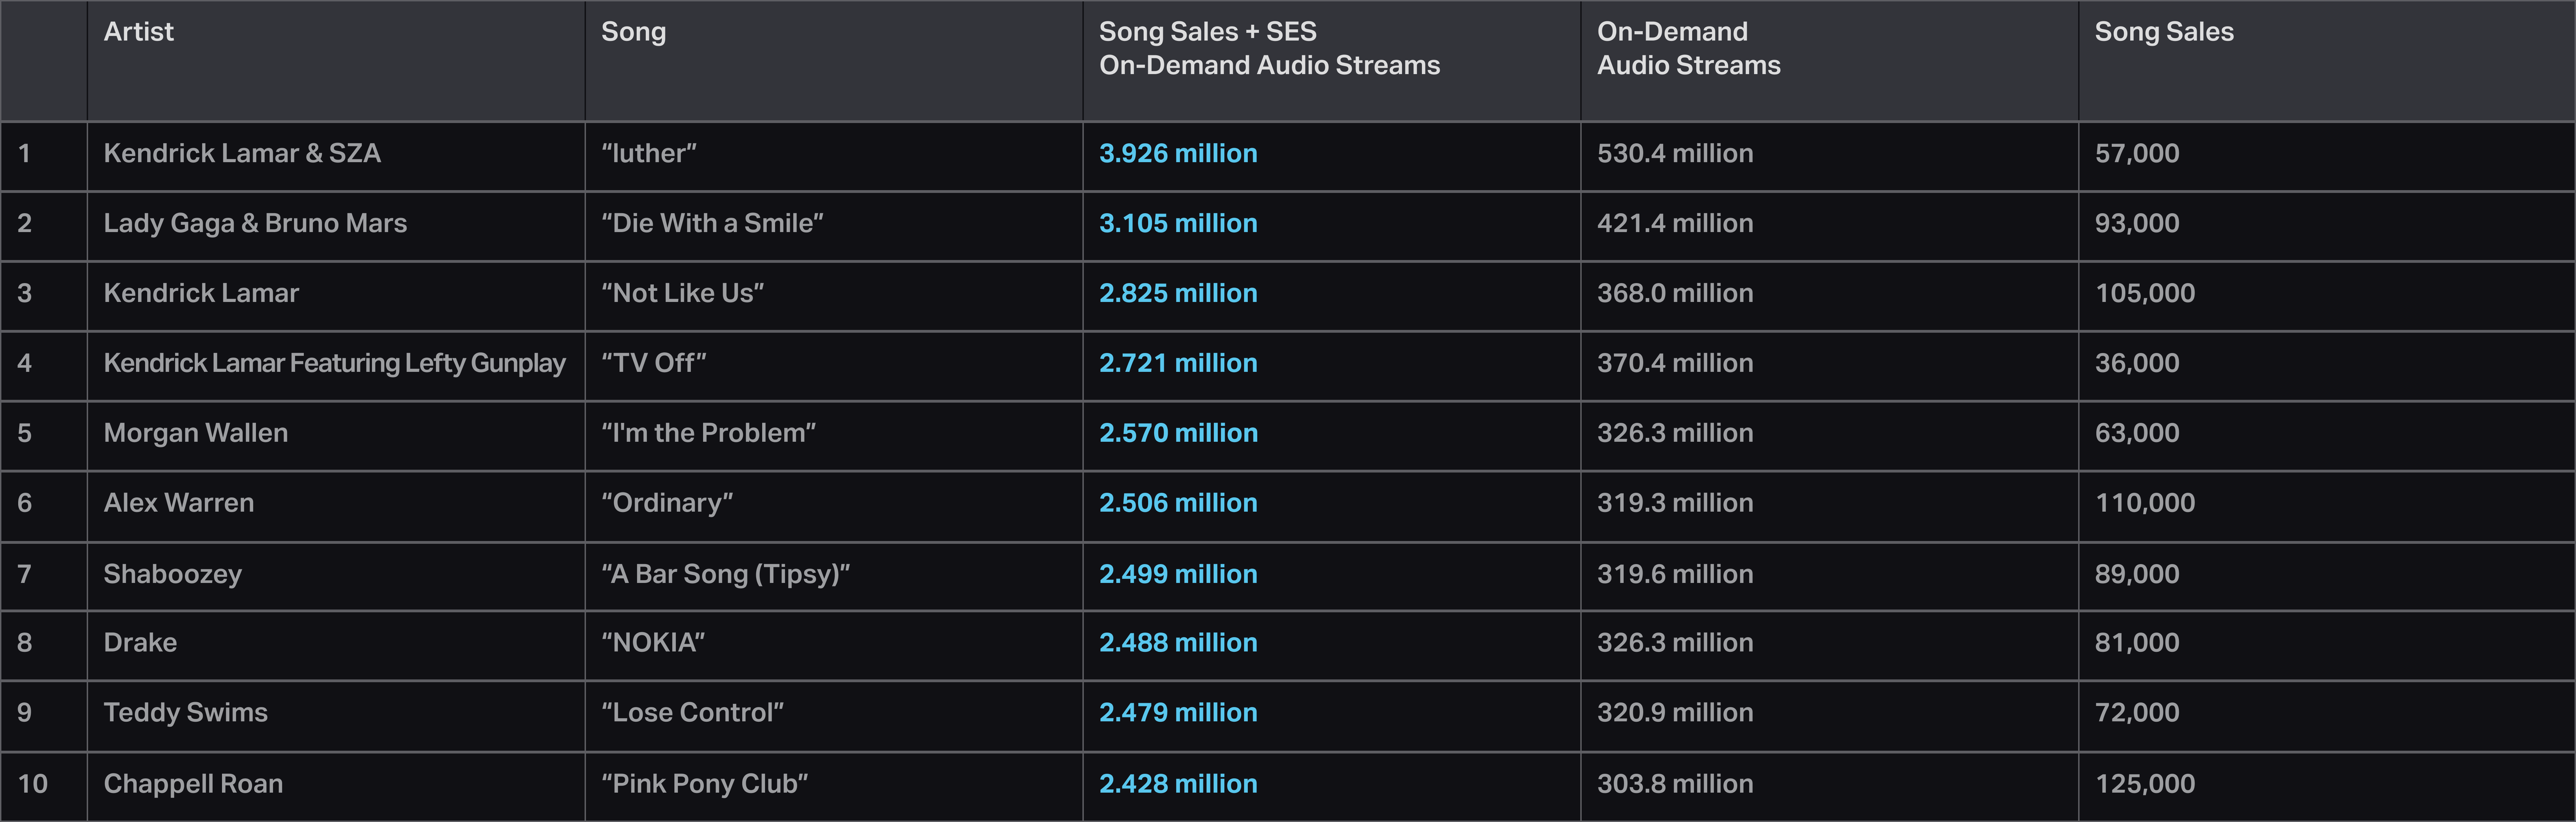Click the "Die With a Smile" song
The width and height of the screenshot is (2576, 822).
click(712, 223)
